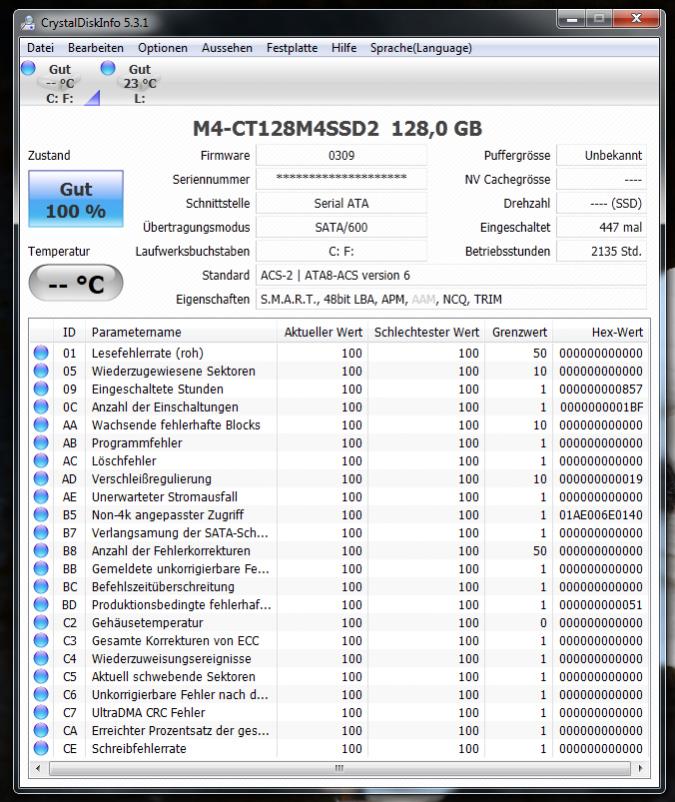Click the Grenzwert column header
675x802 pixels.
click(519, 332)
